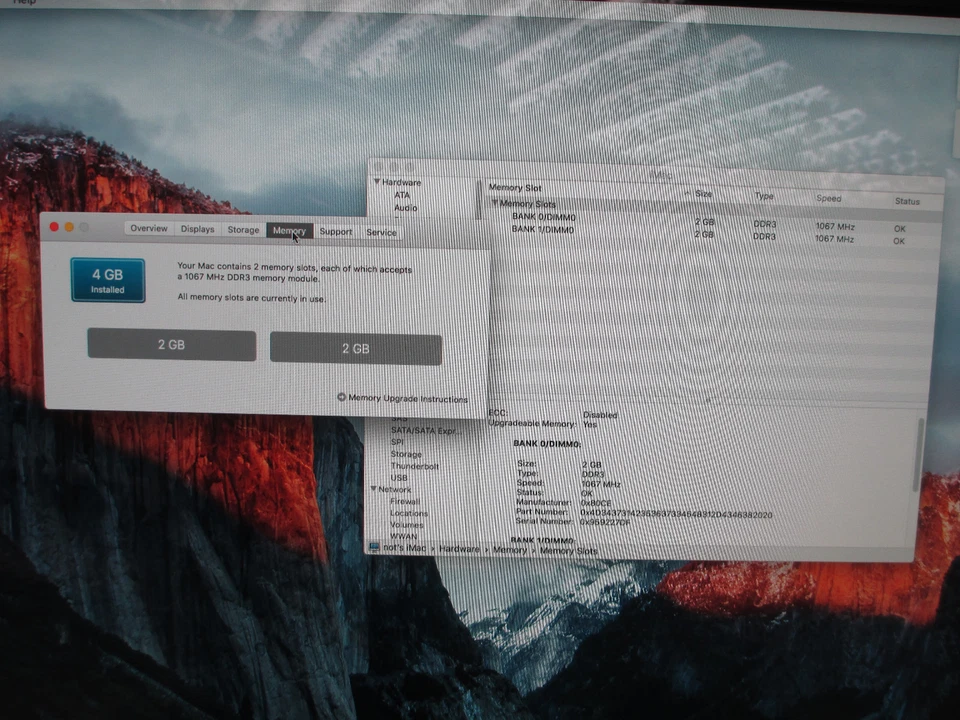The image size is (960, 720).
Task: Click Memory Slots in the path bar
Action: (568, 550)
